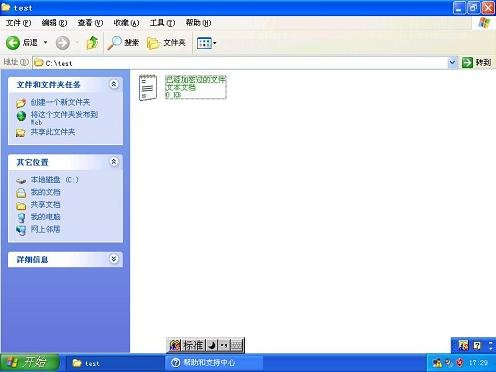This screenshot has height=372, width=496.
Task: Click Share this folder link
Action: coord(53,132)
